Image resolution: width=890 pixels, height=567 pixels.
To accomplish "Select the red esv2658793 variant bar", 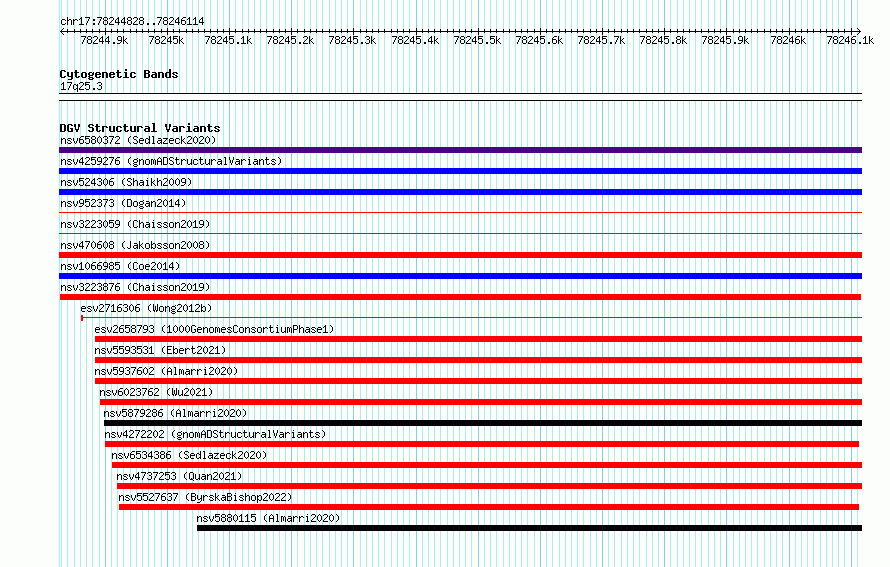I will pyautogui.click(x=478, y=339).
